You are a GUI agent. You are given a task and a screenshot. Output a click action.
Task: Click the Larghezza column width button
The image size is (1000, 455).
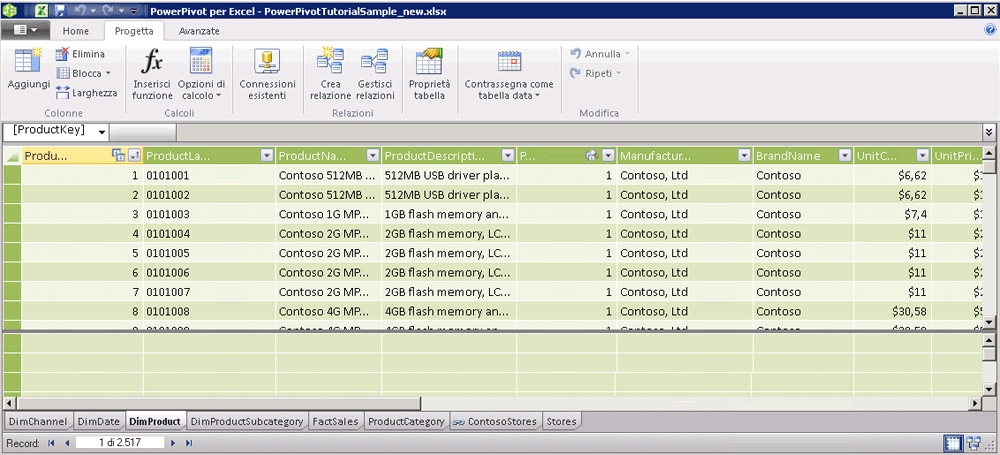(x=86, y=92)
